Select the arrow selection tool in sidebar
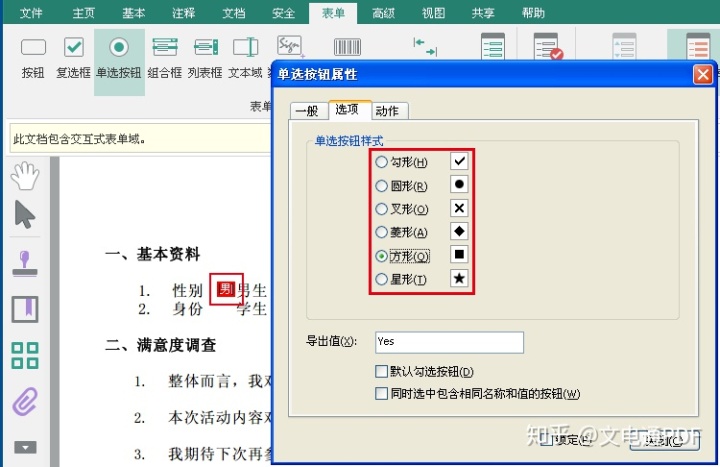Image resolution: width=720 pixels, height=467 pixels. tap(25, 214)
